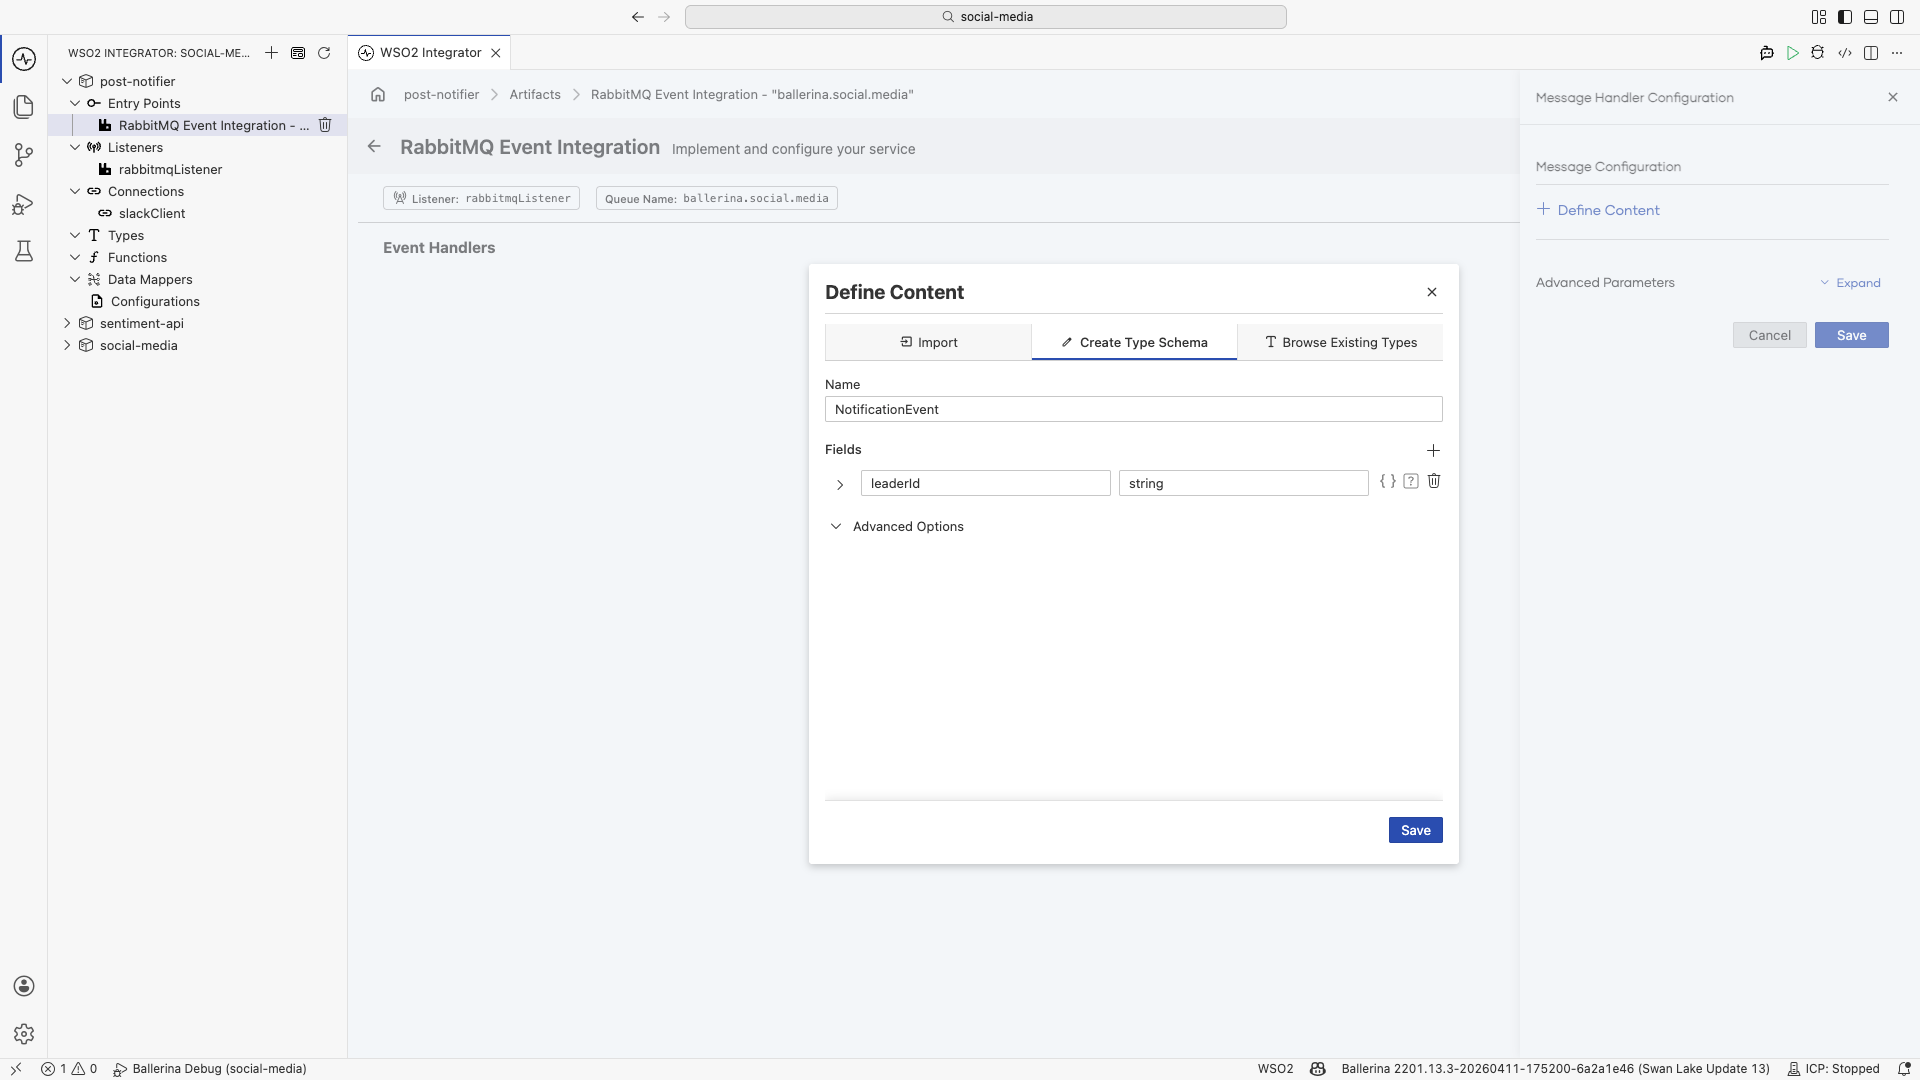Select the Create Type Schema tab
The width and height of the screenshot is (1920, 1080).
(1134, 342)
